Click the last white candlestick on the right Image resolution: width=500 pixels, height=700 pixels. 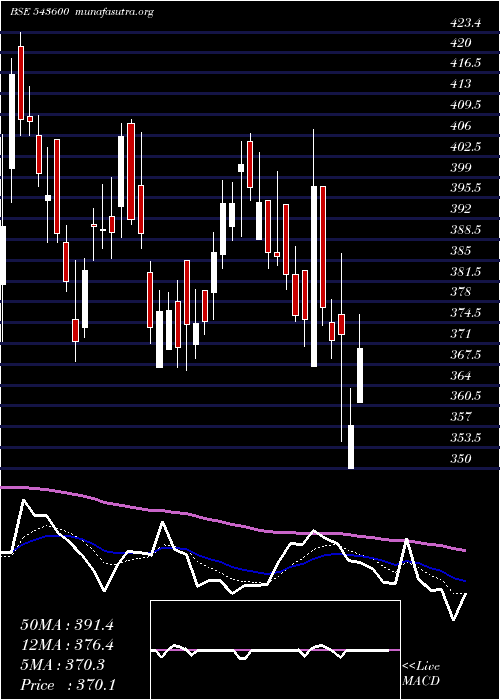[x=360, y=375]
